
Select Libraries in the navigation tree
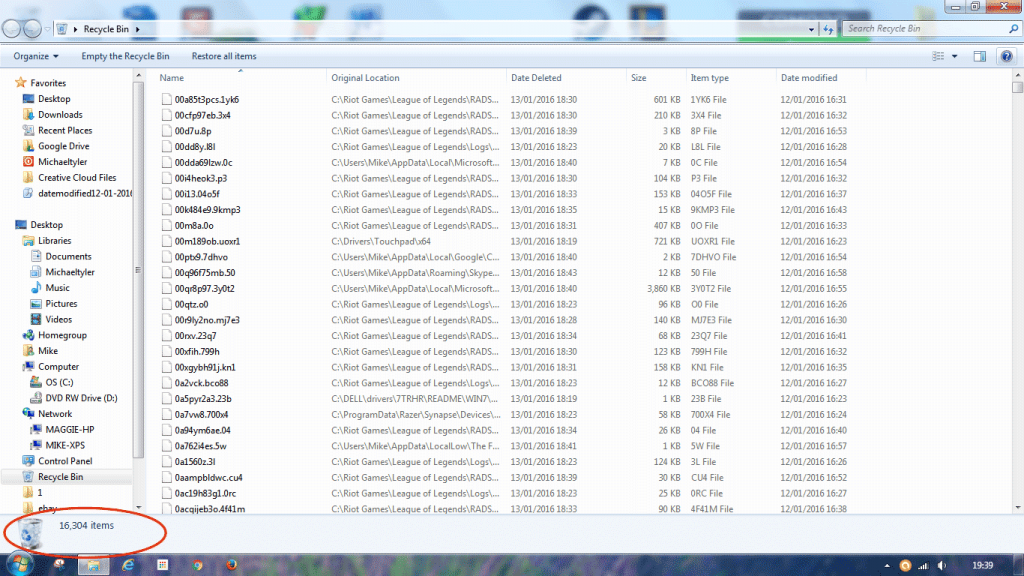[54, 240]
